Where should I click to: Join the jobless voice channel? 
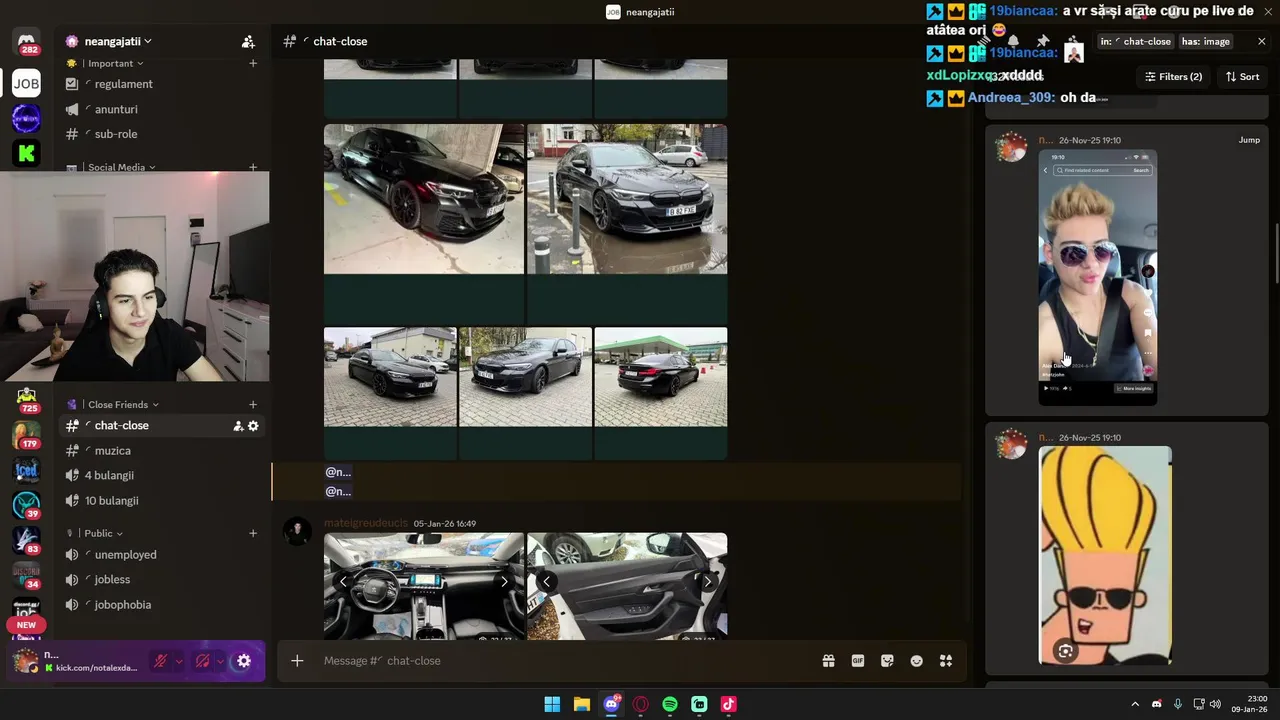[x=160, y=580]
